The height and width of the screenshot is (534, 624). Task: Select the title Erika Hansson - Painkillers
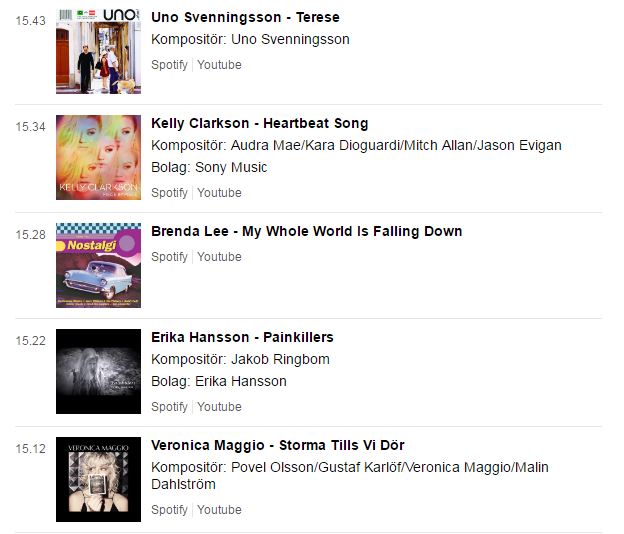(242, 337)
